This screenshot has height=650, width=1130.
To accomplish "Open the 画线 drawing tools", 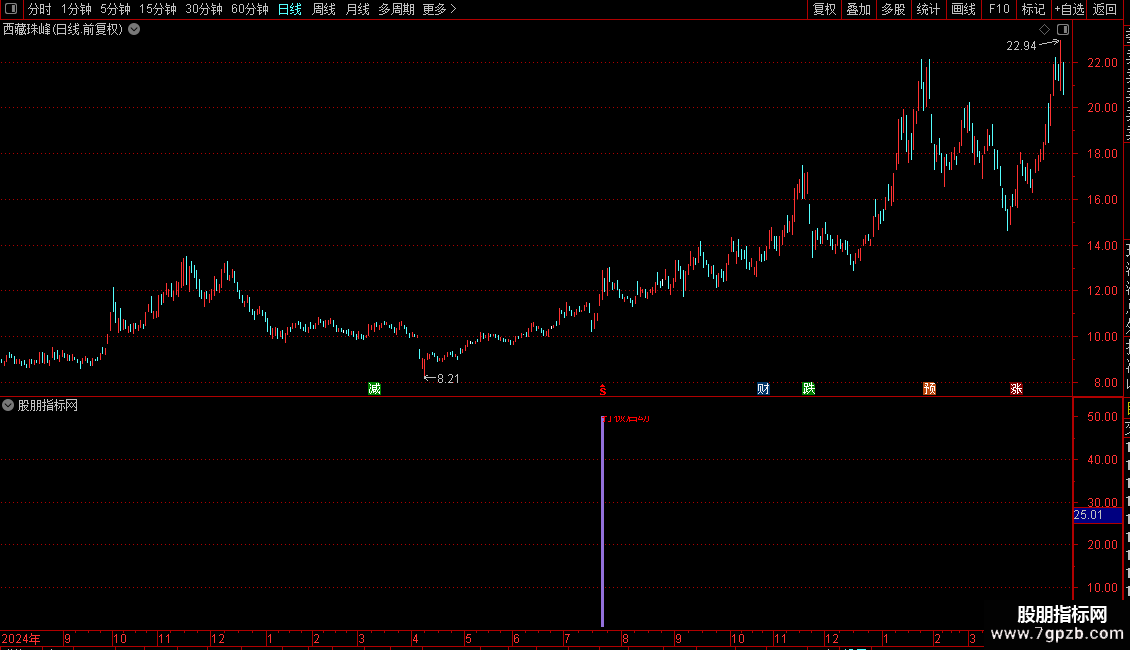I will click(x=964, y=9).
